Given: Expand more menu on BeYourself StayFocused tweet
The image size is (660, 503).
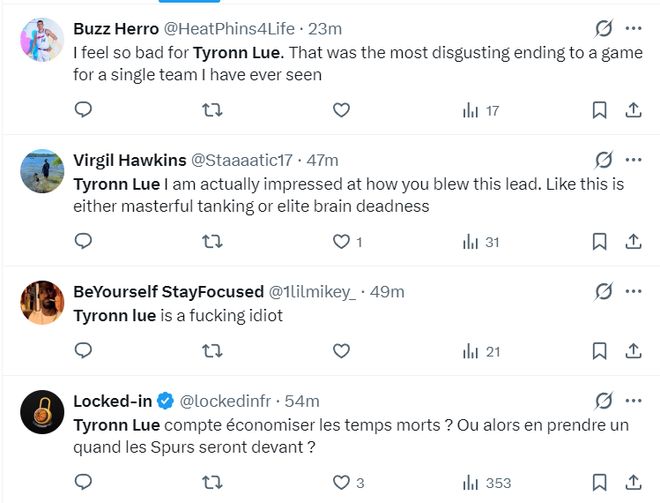Looking at the screenshot, I should tap(634, 291).
